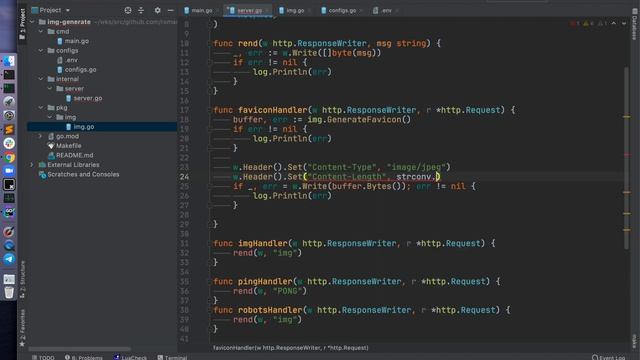Open the Project panel settings gear
This screenshot has height=360, width=640.
[157, 10]
